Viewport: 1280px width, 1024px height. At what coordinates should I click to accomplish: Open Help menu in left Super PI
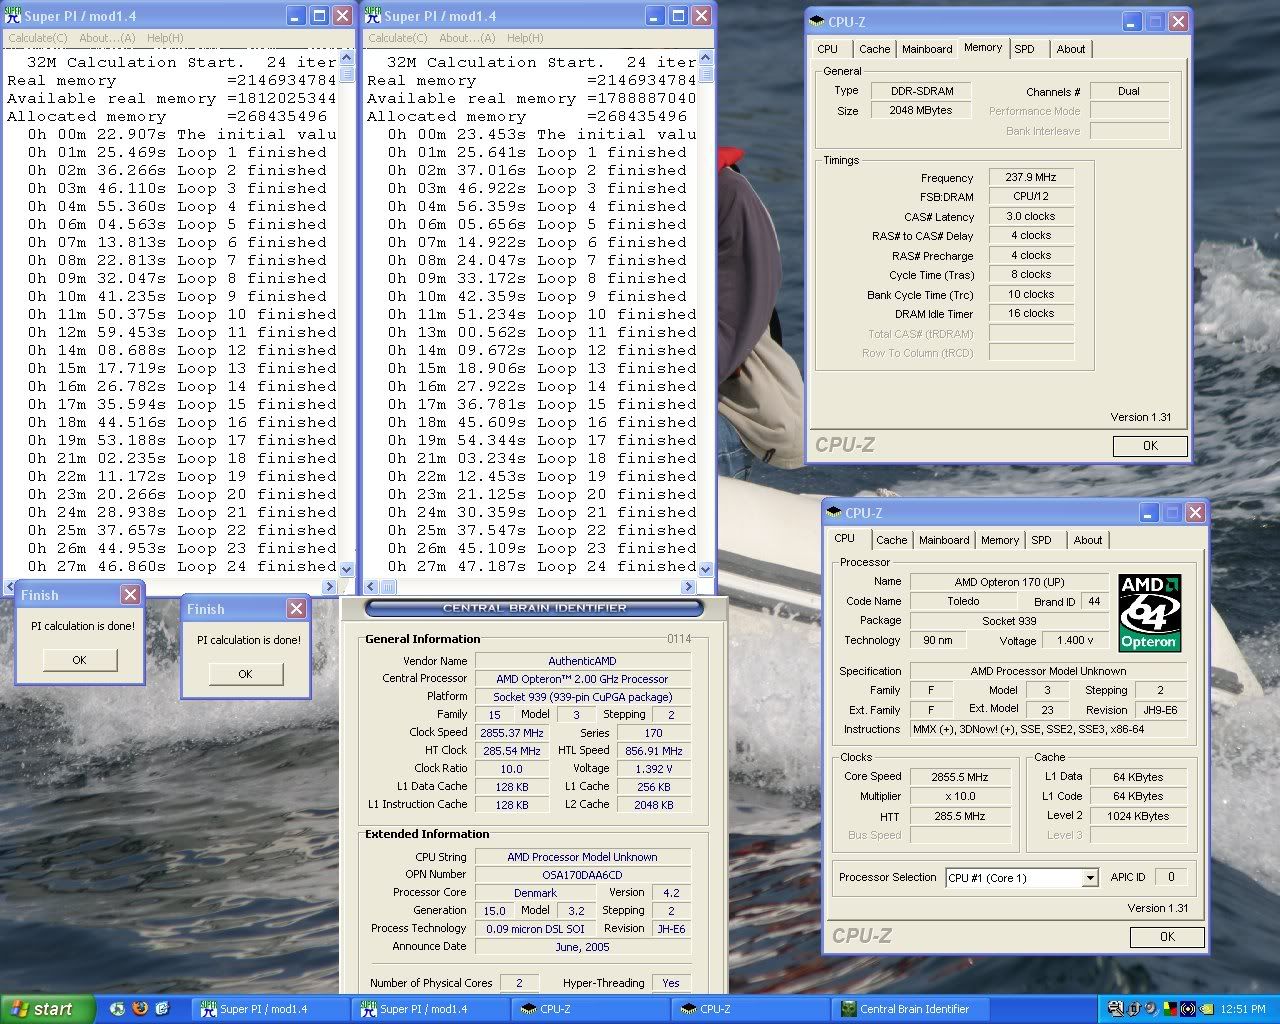165,38
